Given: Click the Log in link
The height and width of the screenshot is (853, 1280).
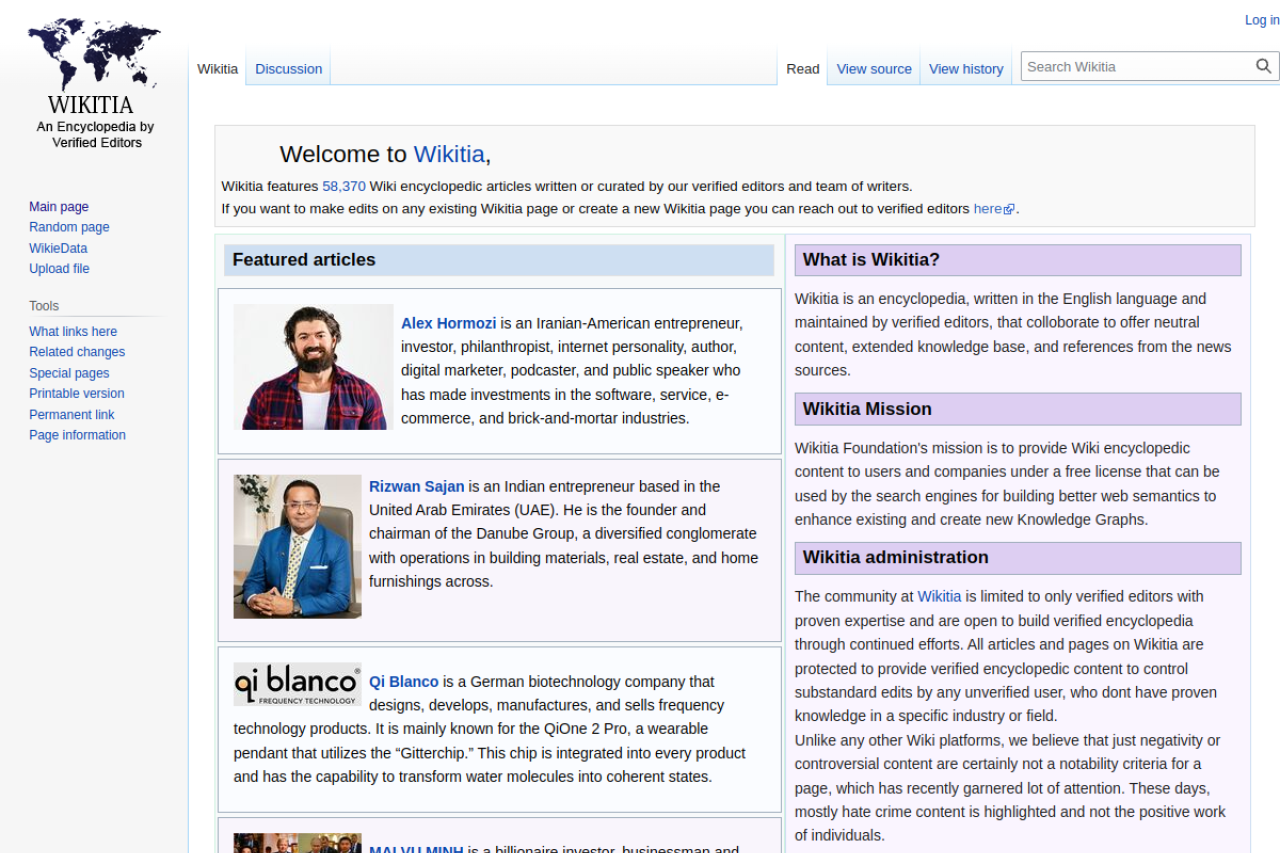Looking at the screenshot, I should [1261, 20].
